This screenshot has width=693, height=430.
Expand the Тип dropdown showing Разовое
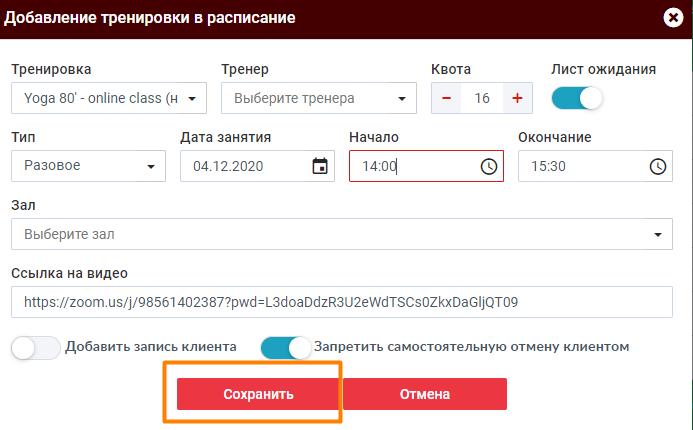click(x=88, y=166)
